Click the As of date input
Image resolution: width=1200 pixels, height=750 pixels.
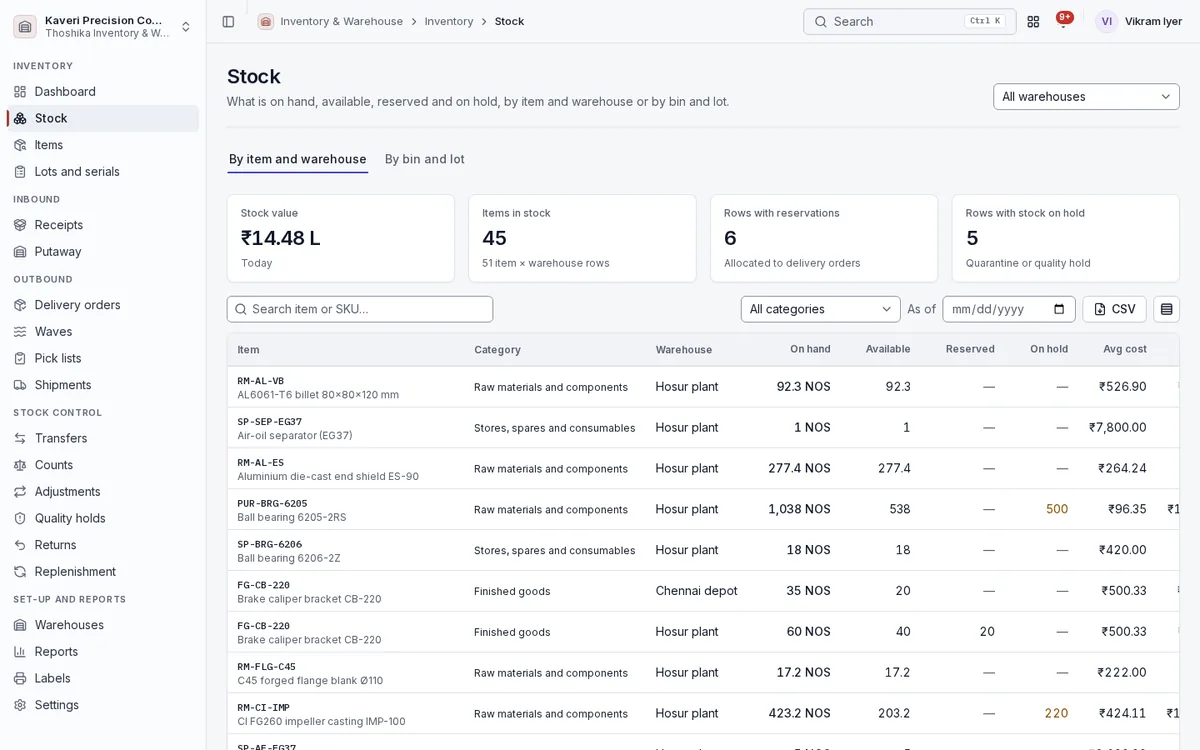(x=1008, y=309)
